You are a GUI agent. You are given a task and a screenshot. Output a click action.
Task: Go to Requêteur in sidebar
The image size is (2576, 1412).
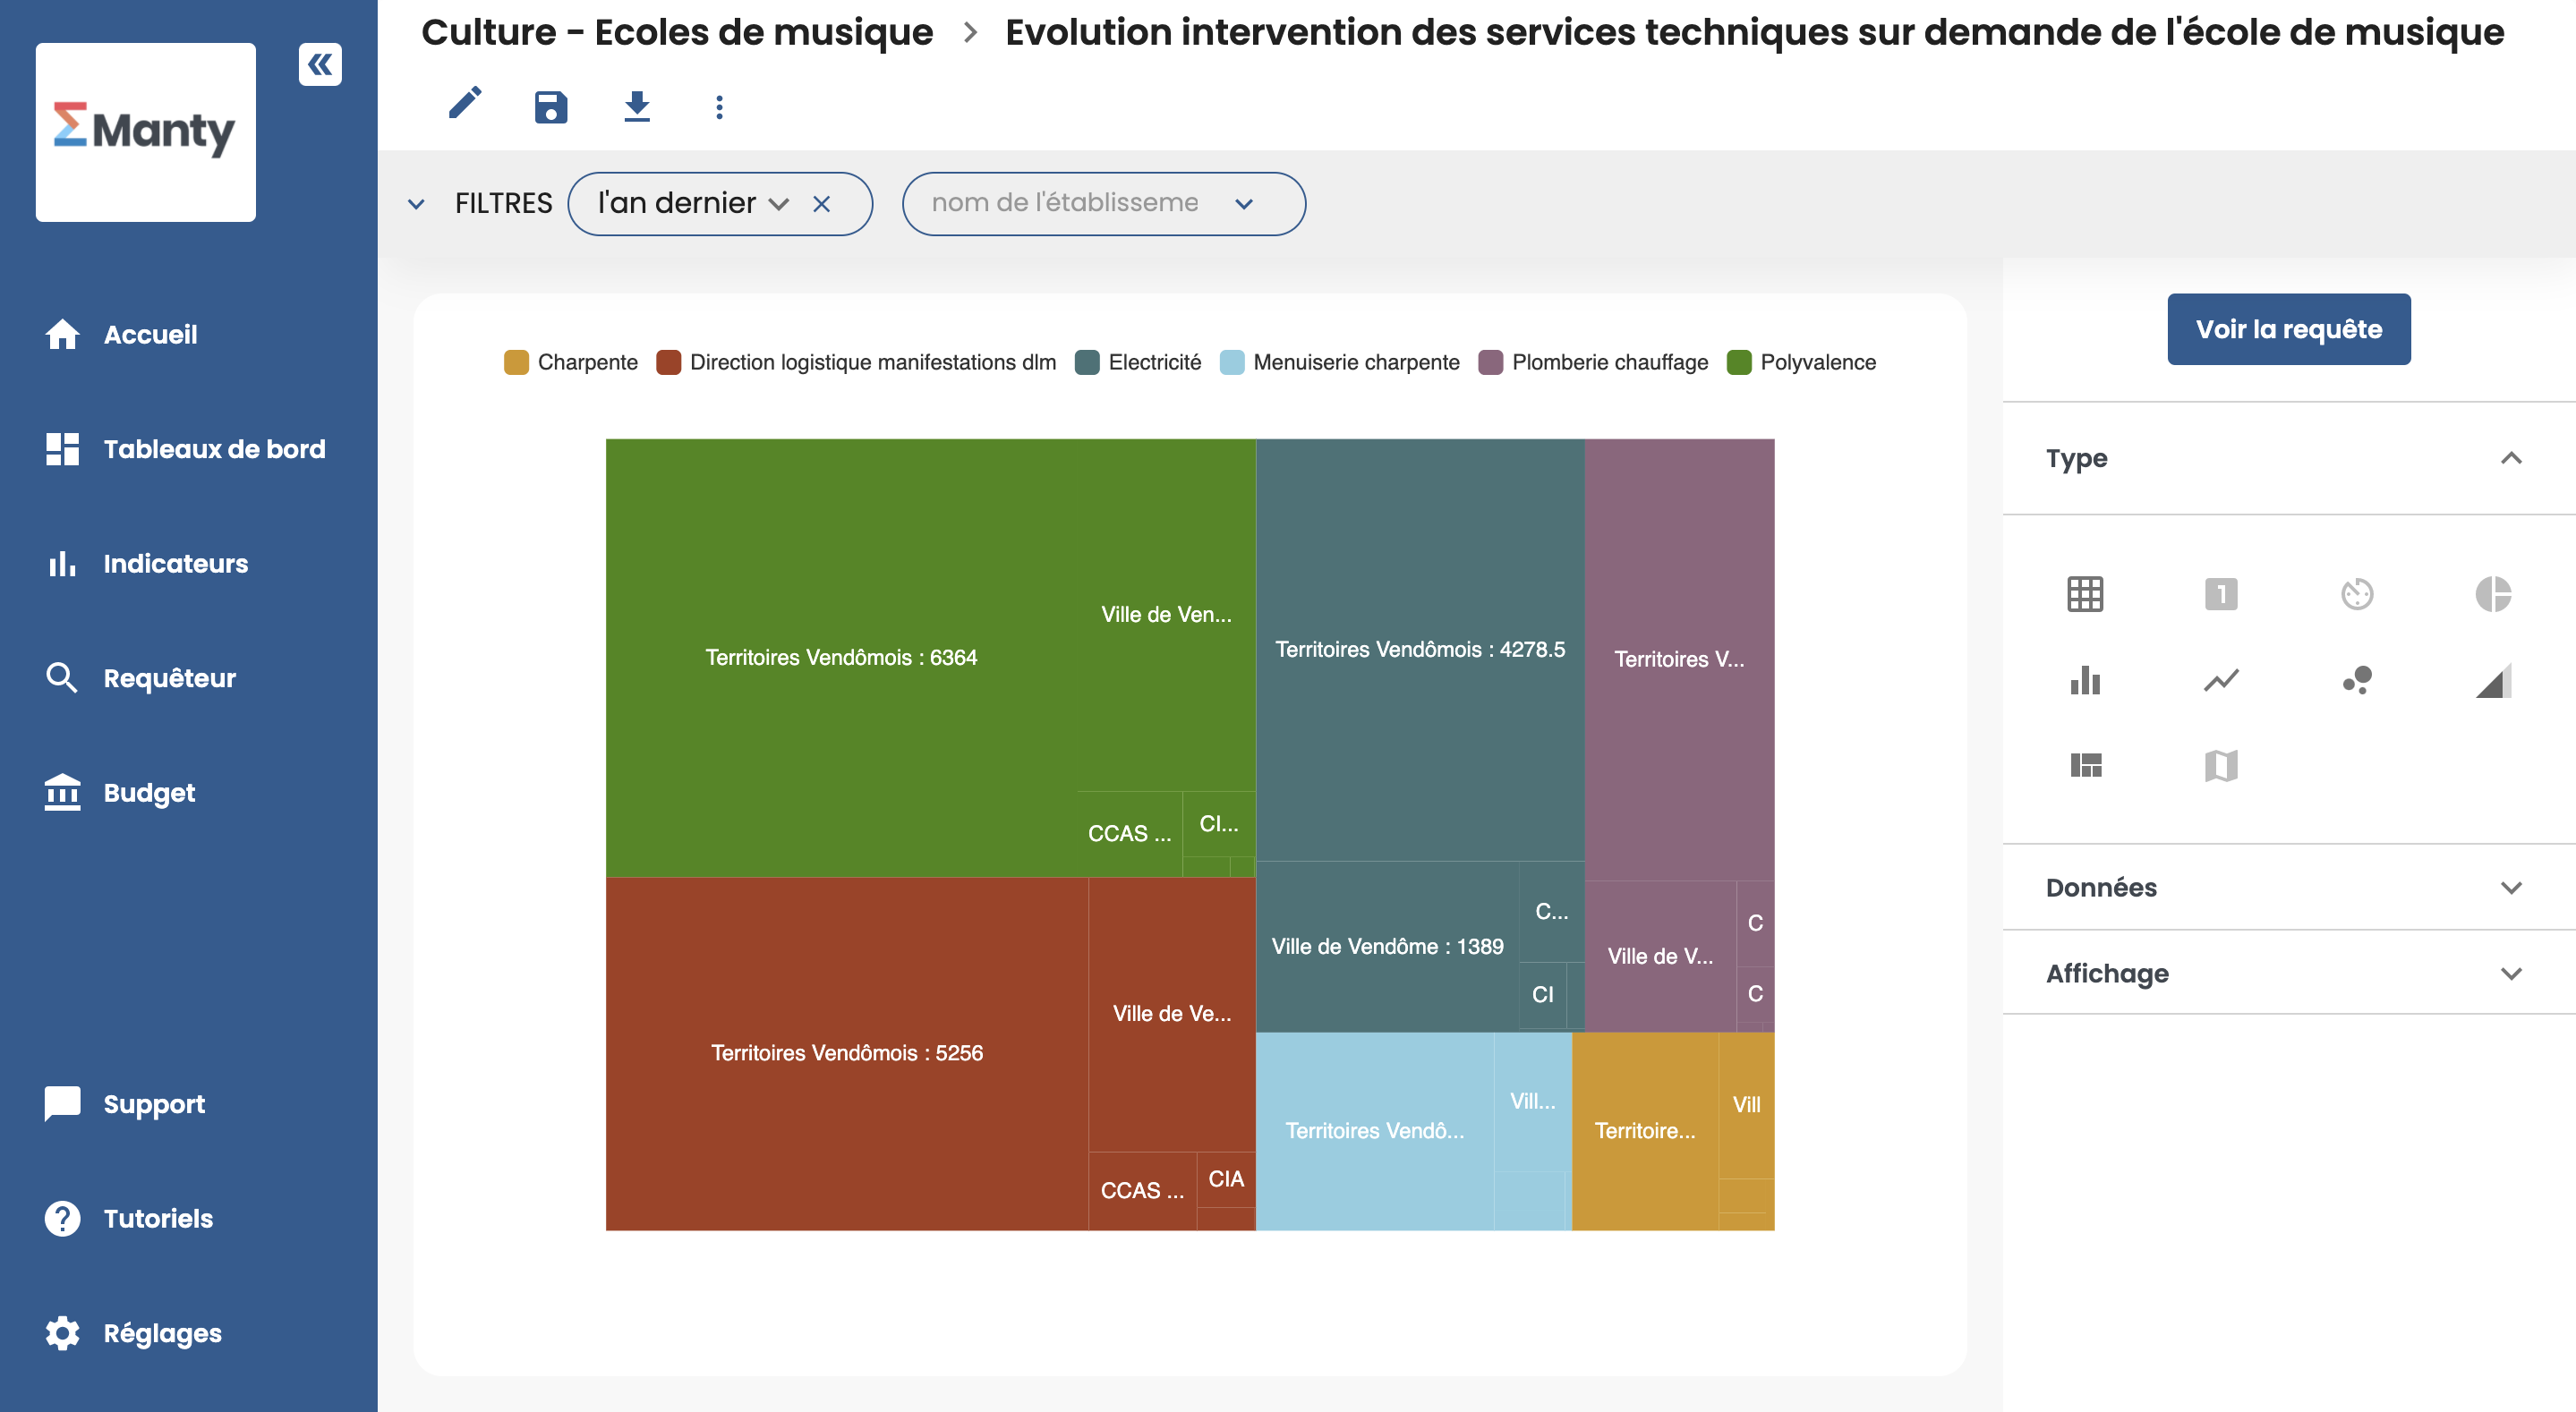point(169,678)
